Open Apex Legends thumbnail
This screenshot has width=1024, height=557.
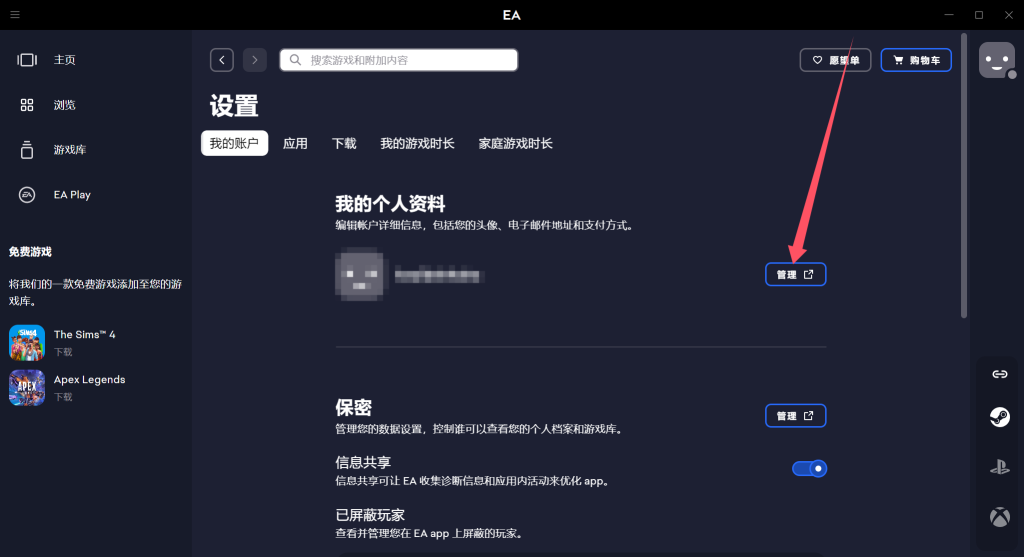27,388
